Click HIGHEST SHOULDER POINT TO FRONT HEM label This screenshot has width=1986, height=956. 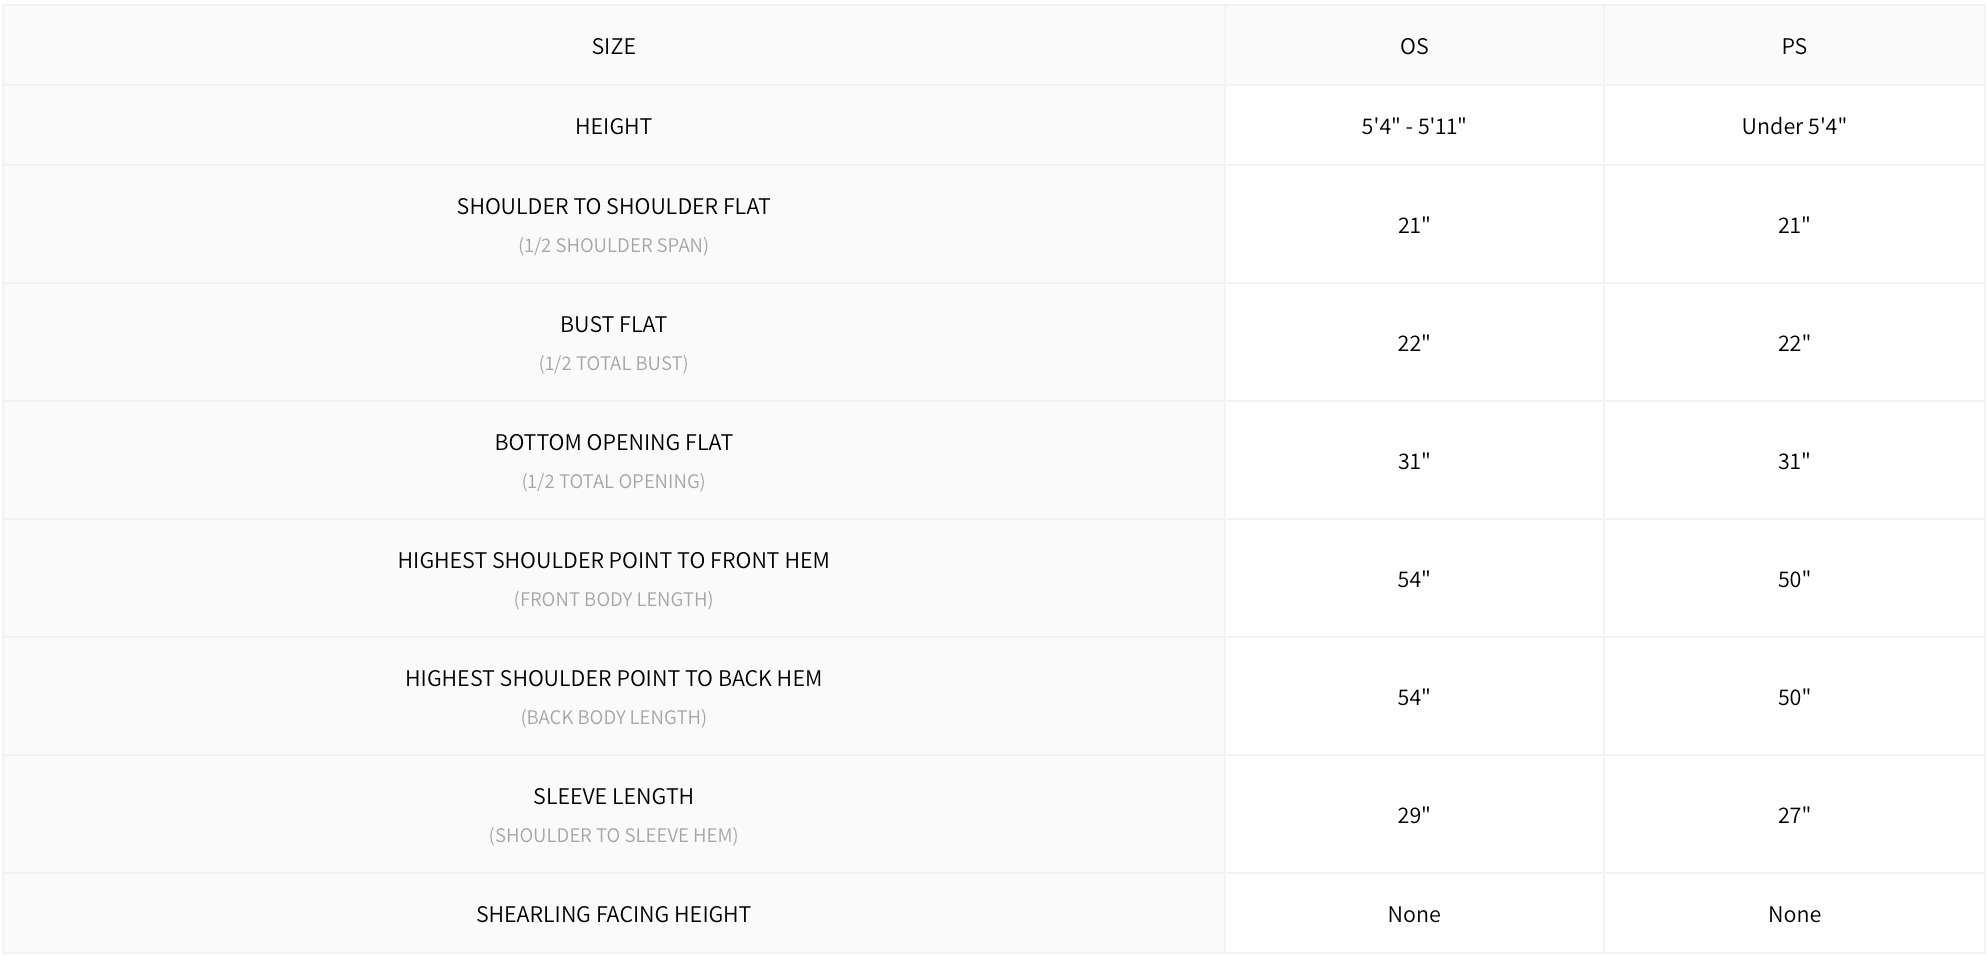(x=613, y=560)
